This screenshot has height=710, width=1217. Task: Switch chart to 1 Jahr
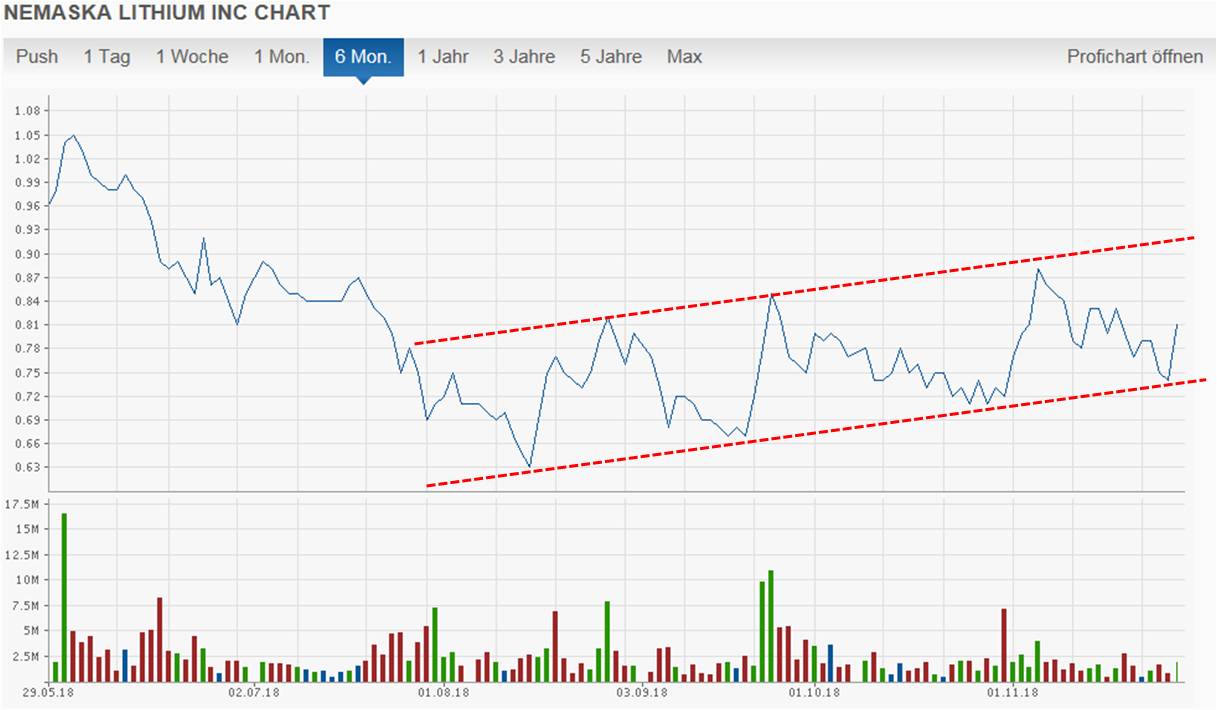tap(443, 57)
